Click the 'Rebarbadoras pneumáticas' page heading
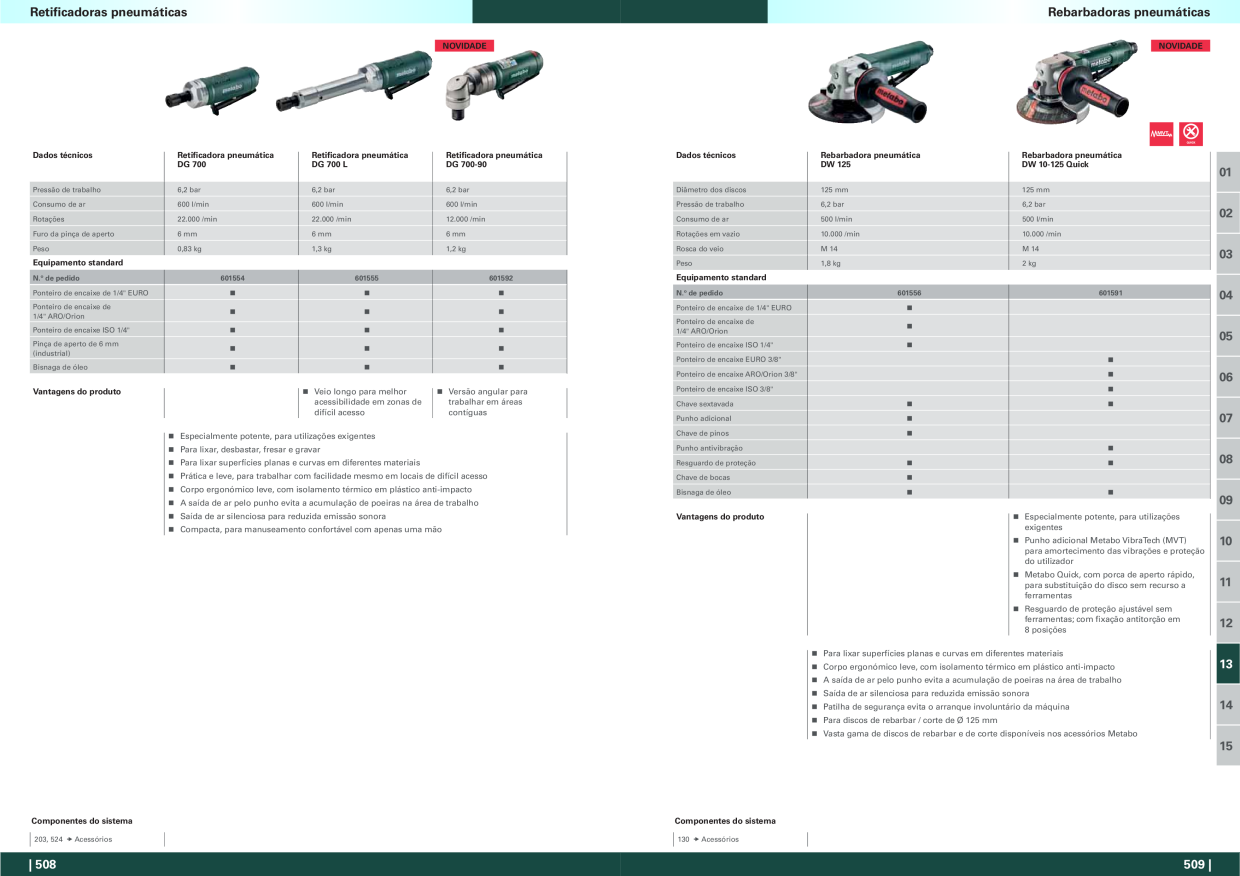Screen dimensions: 1240x876 [x=1129, y=12]
